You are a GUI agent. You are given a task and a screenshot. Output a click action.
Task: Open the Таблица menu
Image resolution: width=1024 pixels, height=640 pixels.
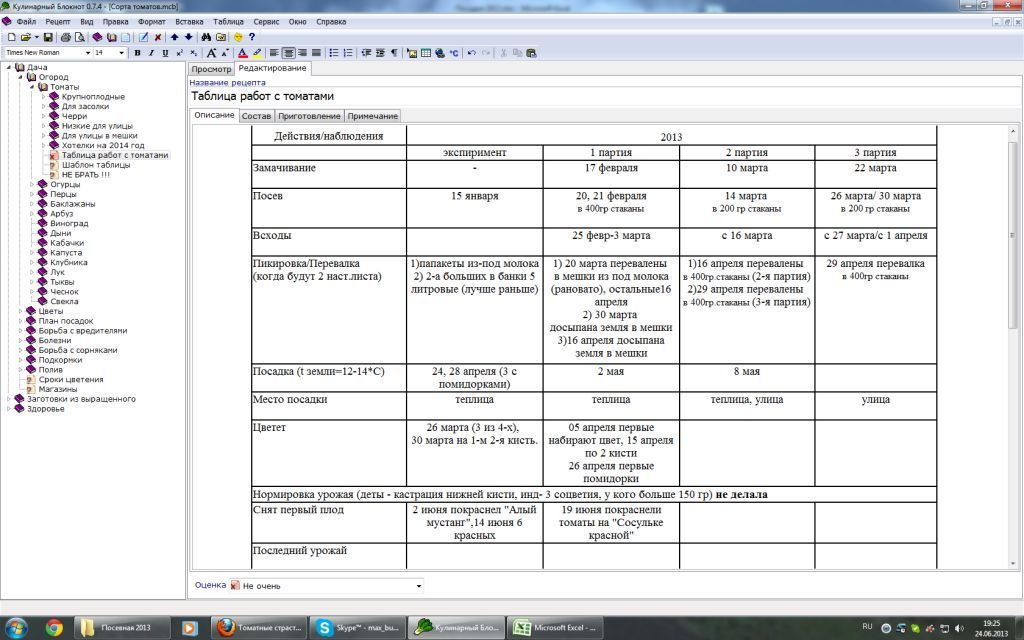coord(228,21)
